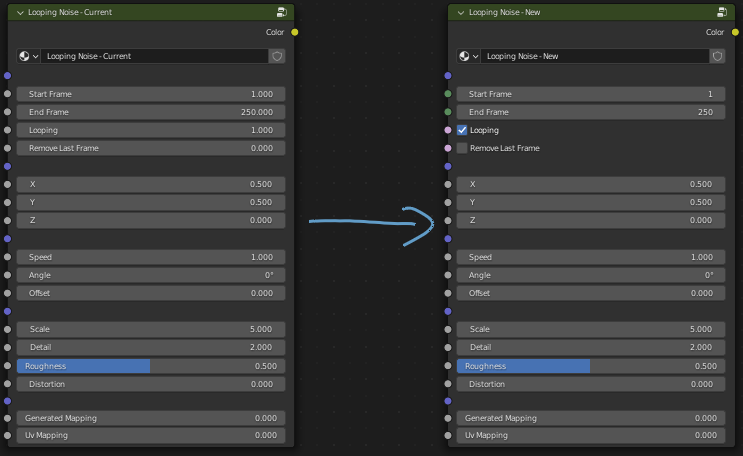
Task: Click Start Frame input socket on Current node
Action: 7,94
